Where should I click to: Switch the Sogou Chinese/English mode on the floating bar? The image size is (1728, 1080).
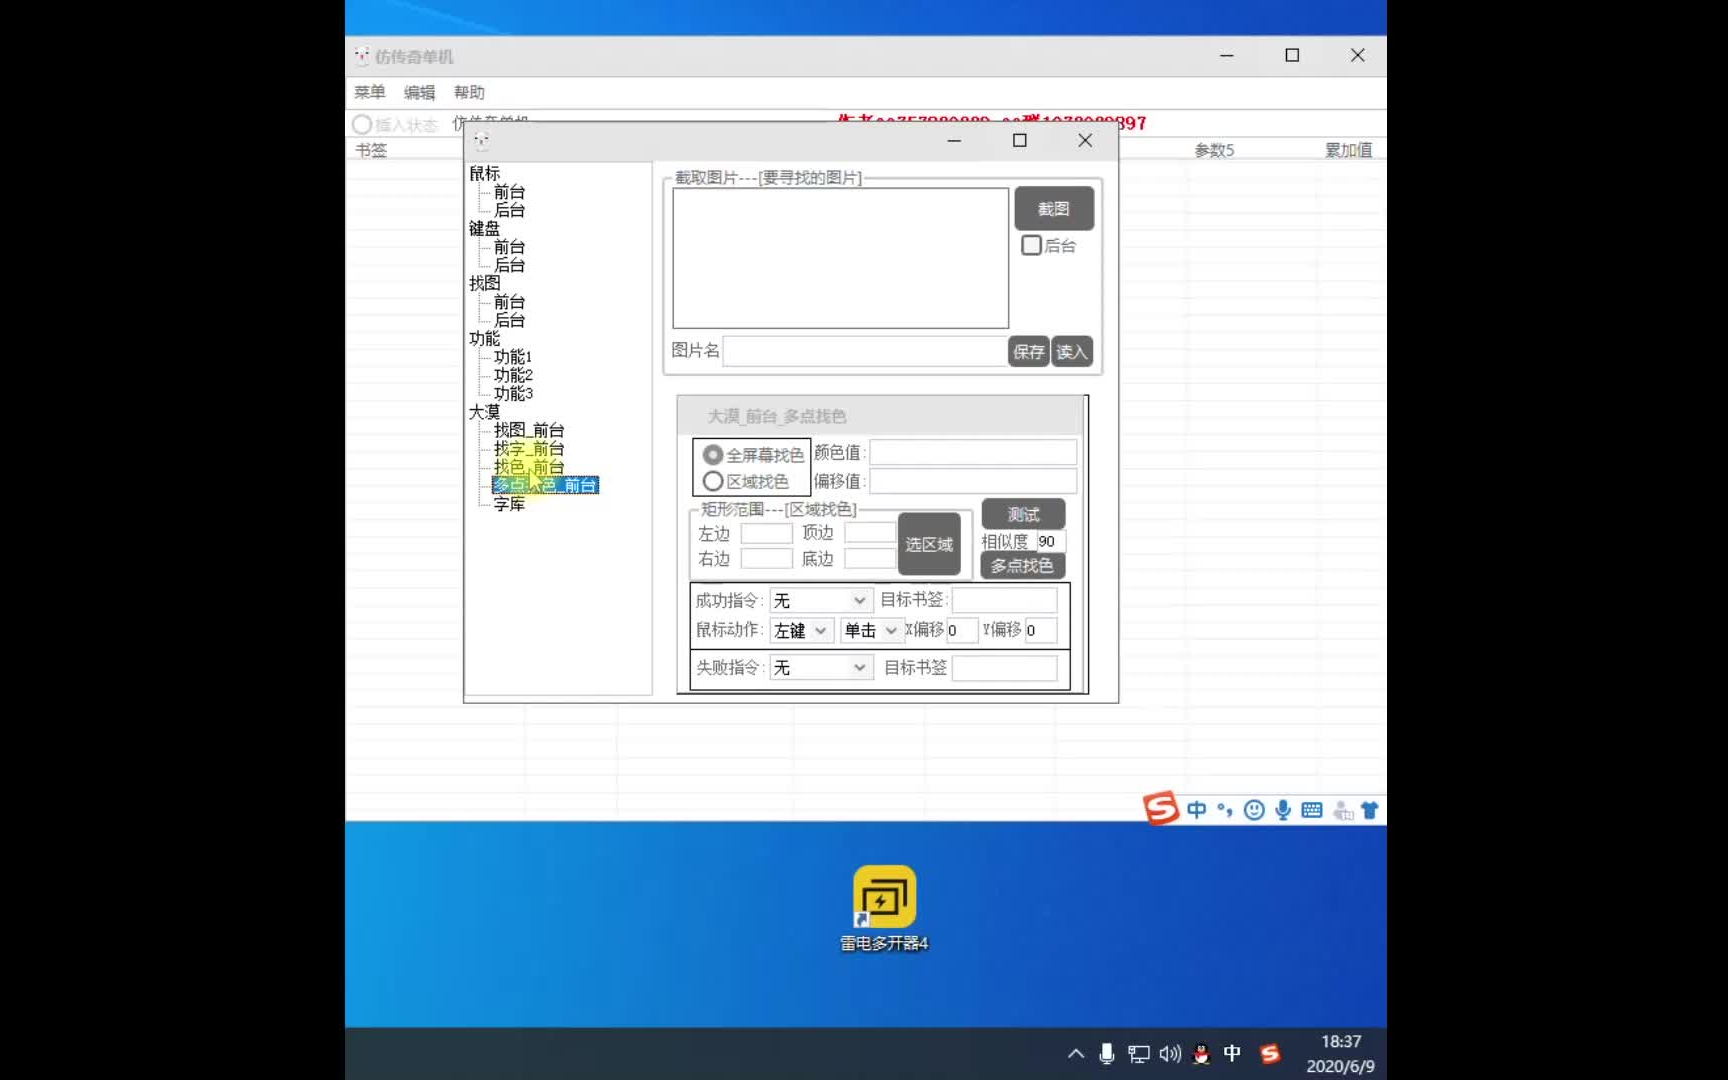click(1197, 810)
